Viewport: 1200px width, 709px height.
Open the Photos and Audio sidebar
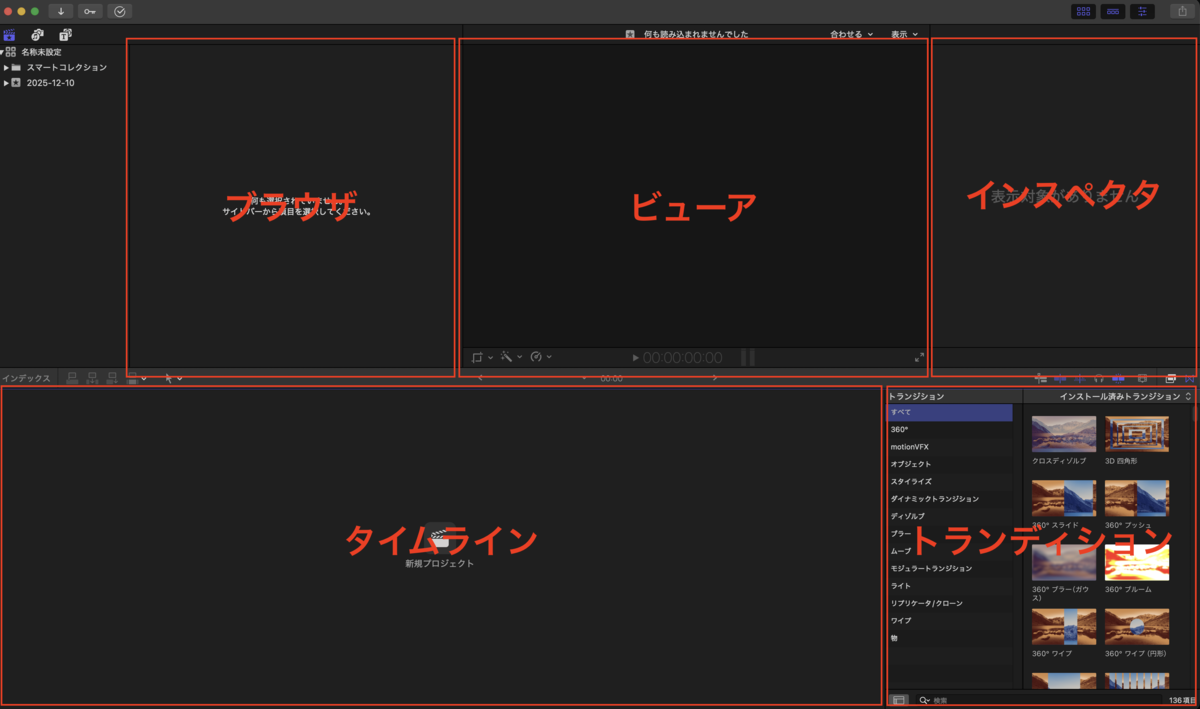37,35
